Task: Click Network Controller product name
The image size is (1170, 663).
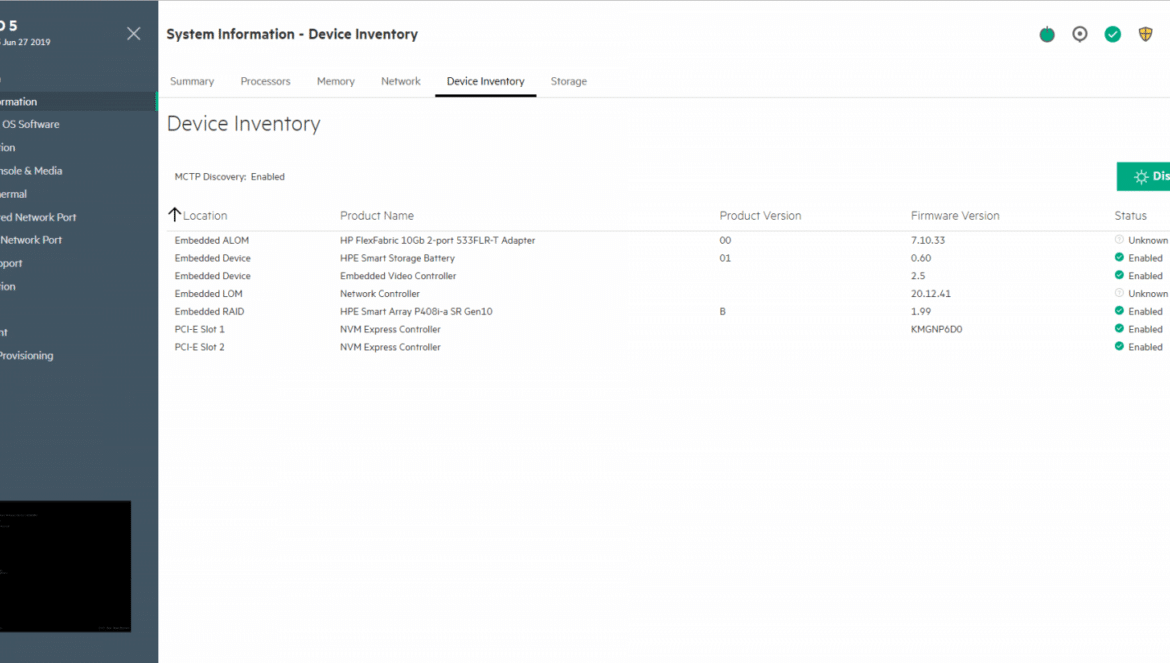Action: click(380, 294)
